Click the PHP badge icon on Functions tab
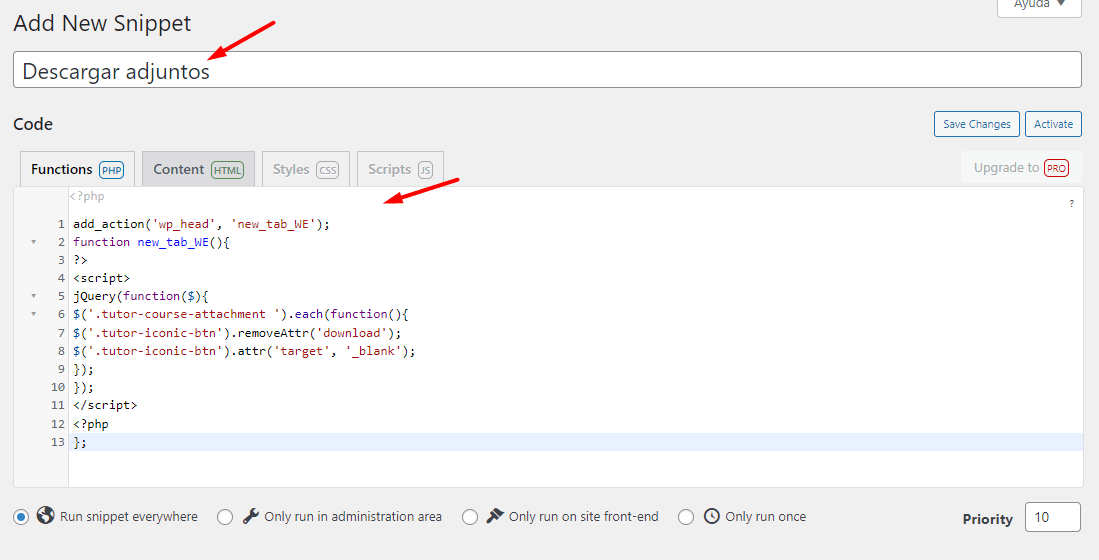 (111, 170)
